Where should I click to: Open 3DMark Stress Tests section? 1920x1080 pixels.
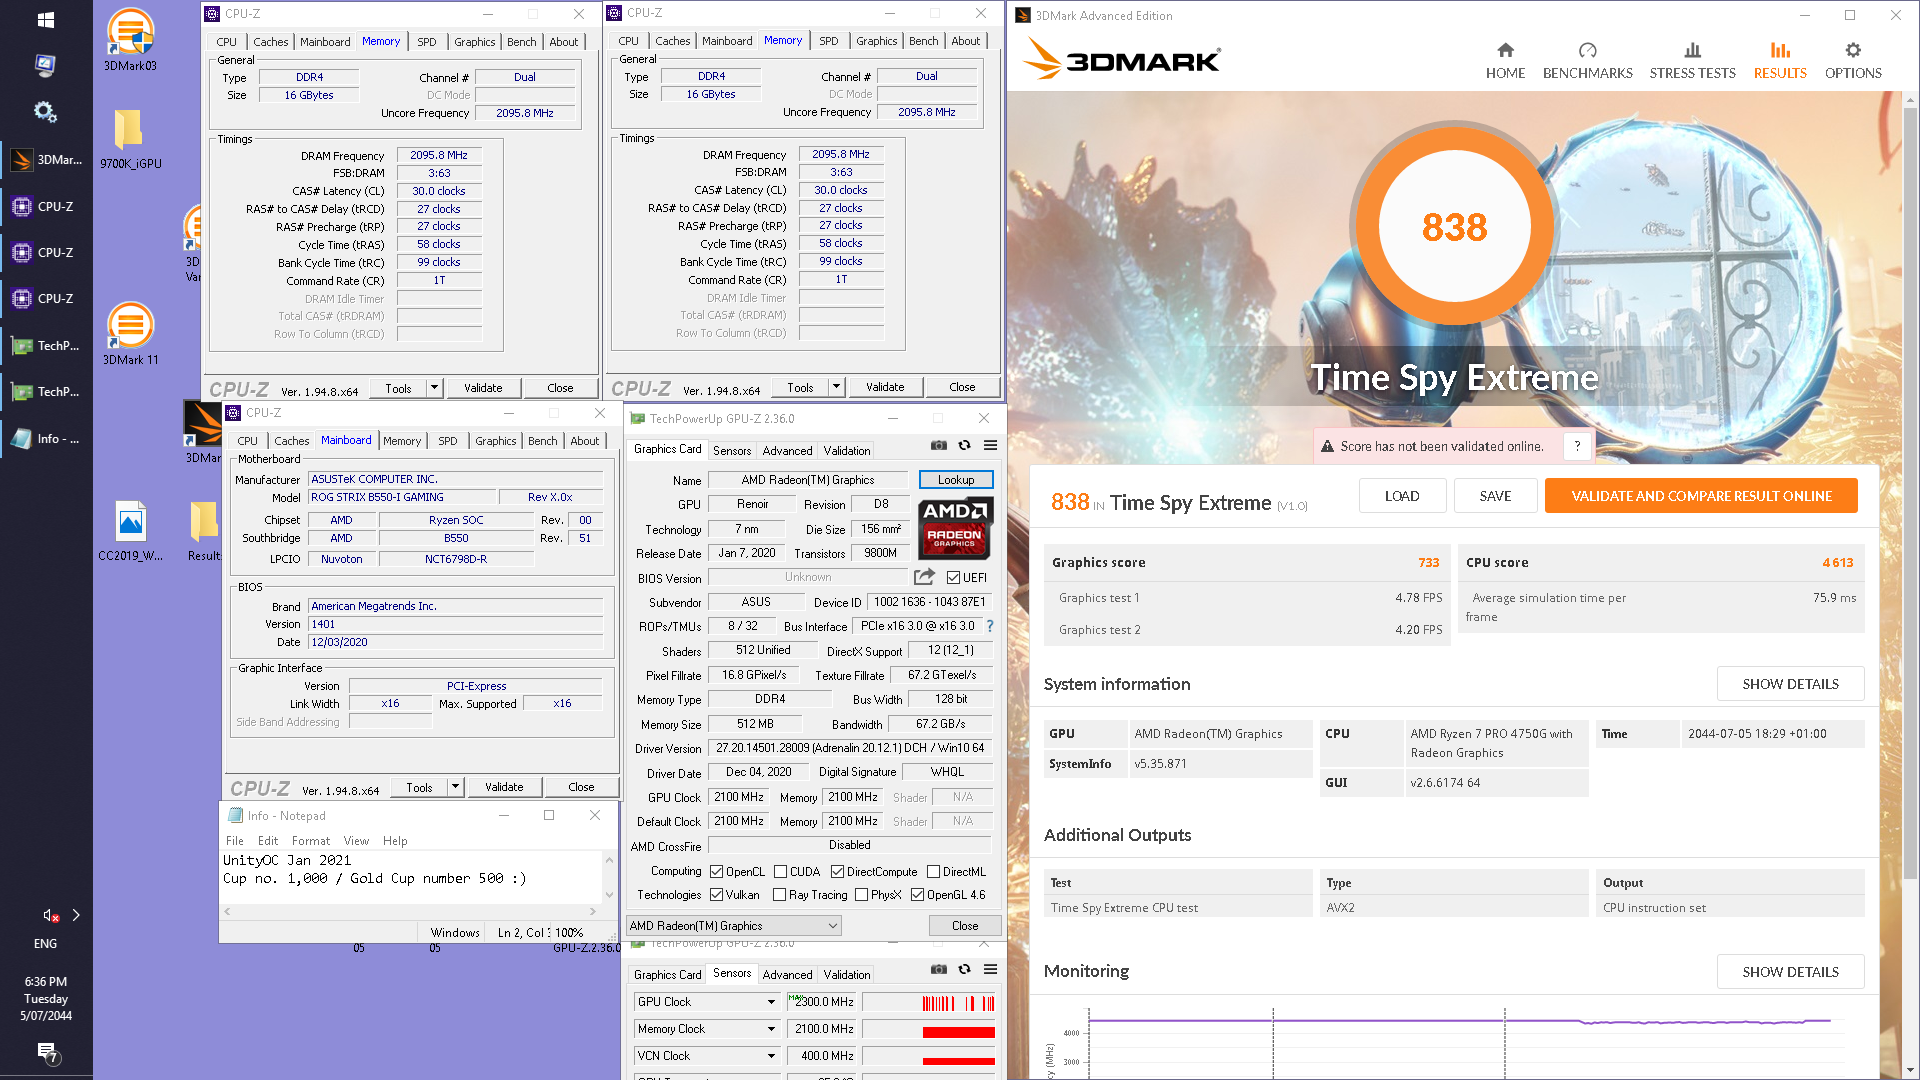click(x=1692, y=60)
